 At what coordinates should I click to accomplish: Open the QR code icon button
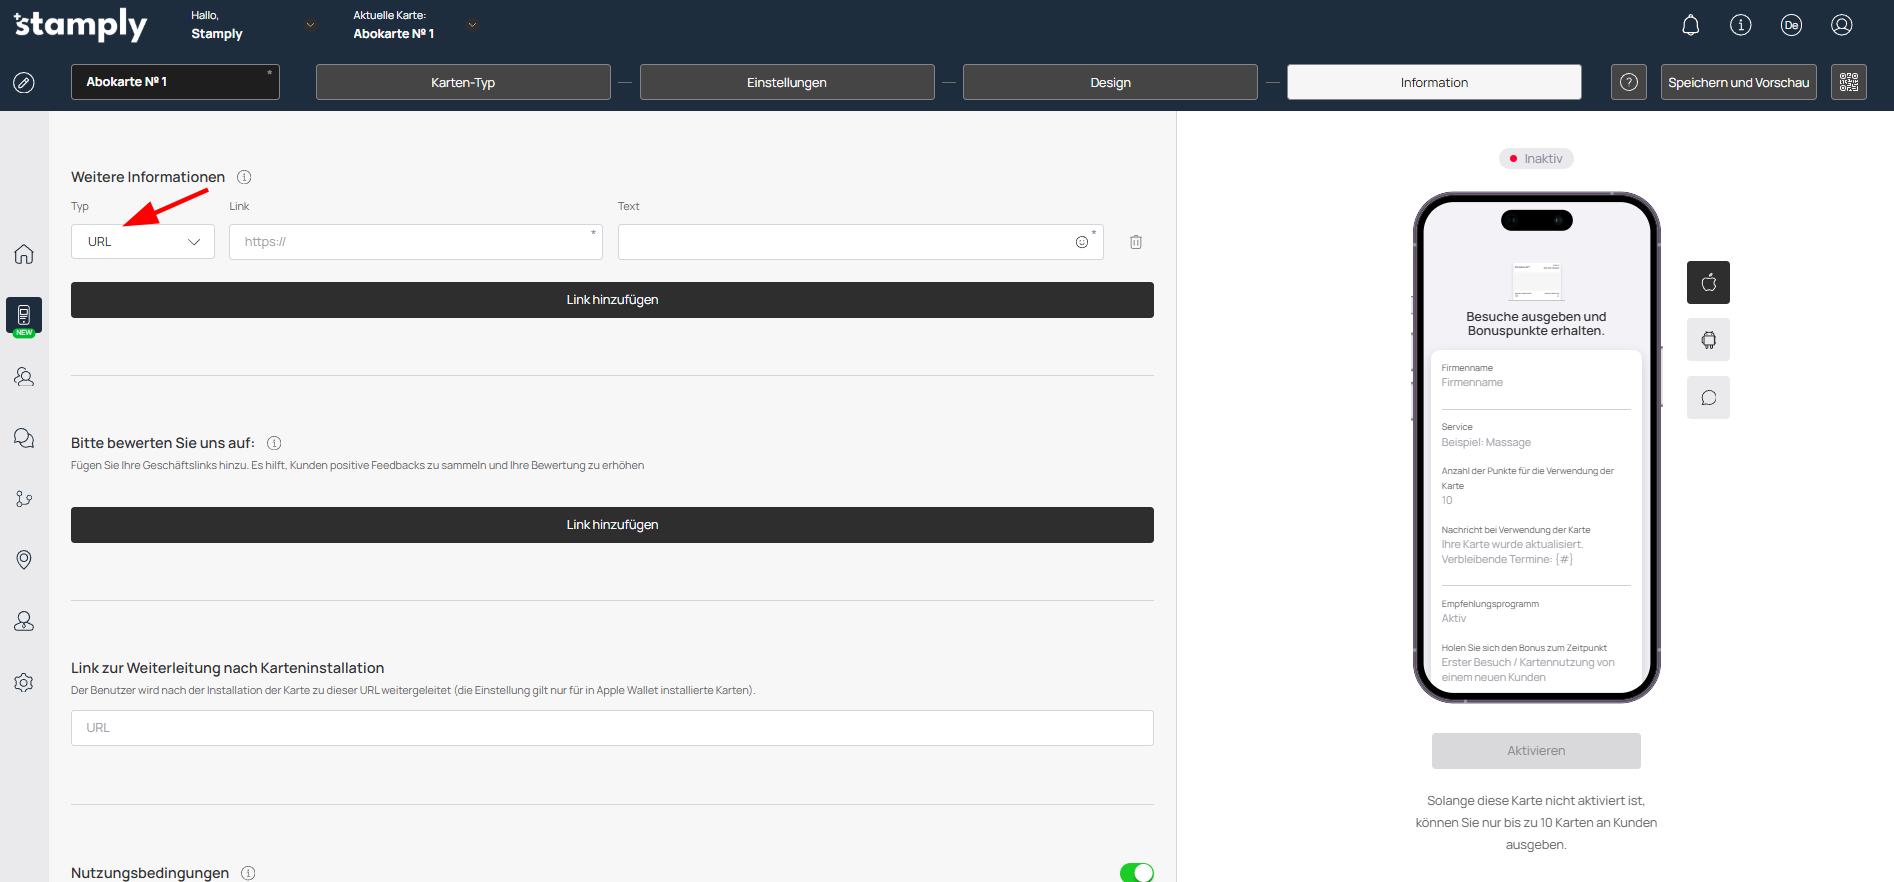(x=1848, y=82)
